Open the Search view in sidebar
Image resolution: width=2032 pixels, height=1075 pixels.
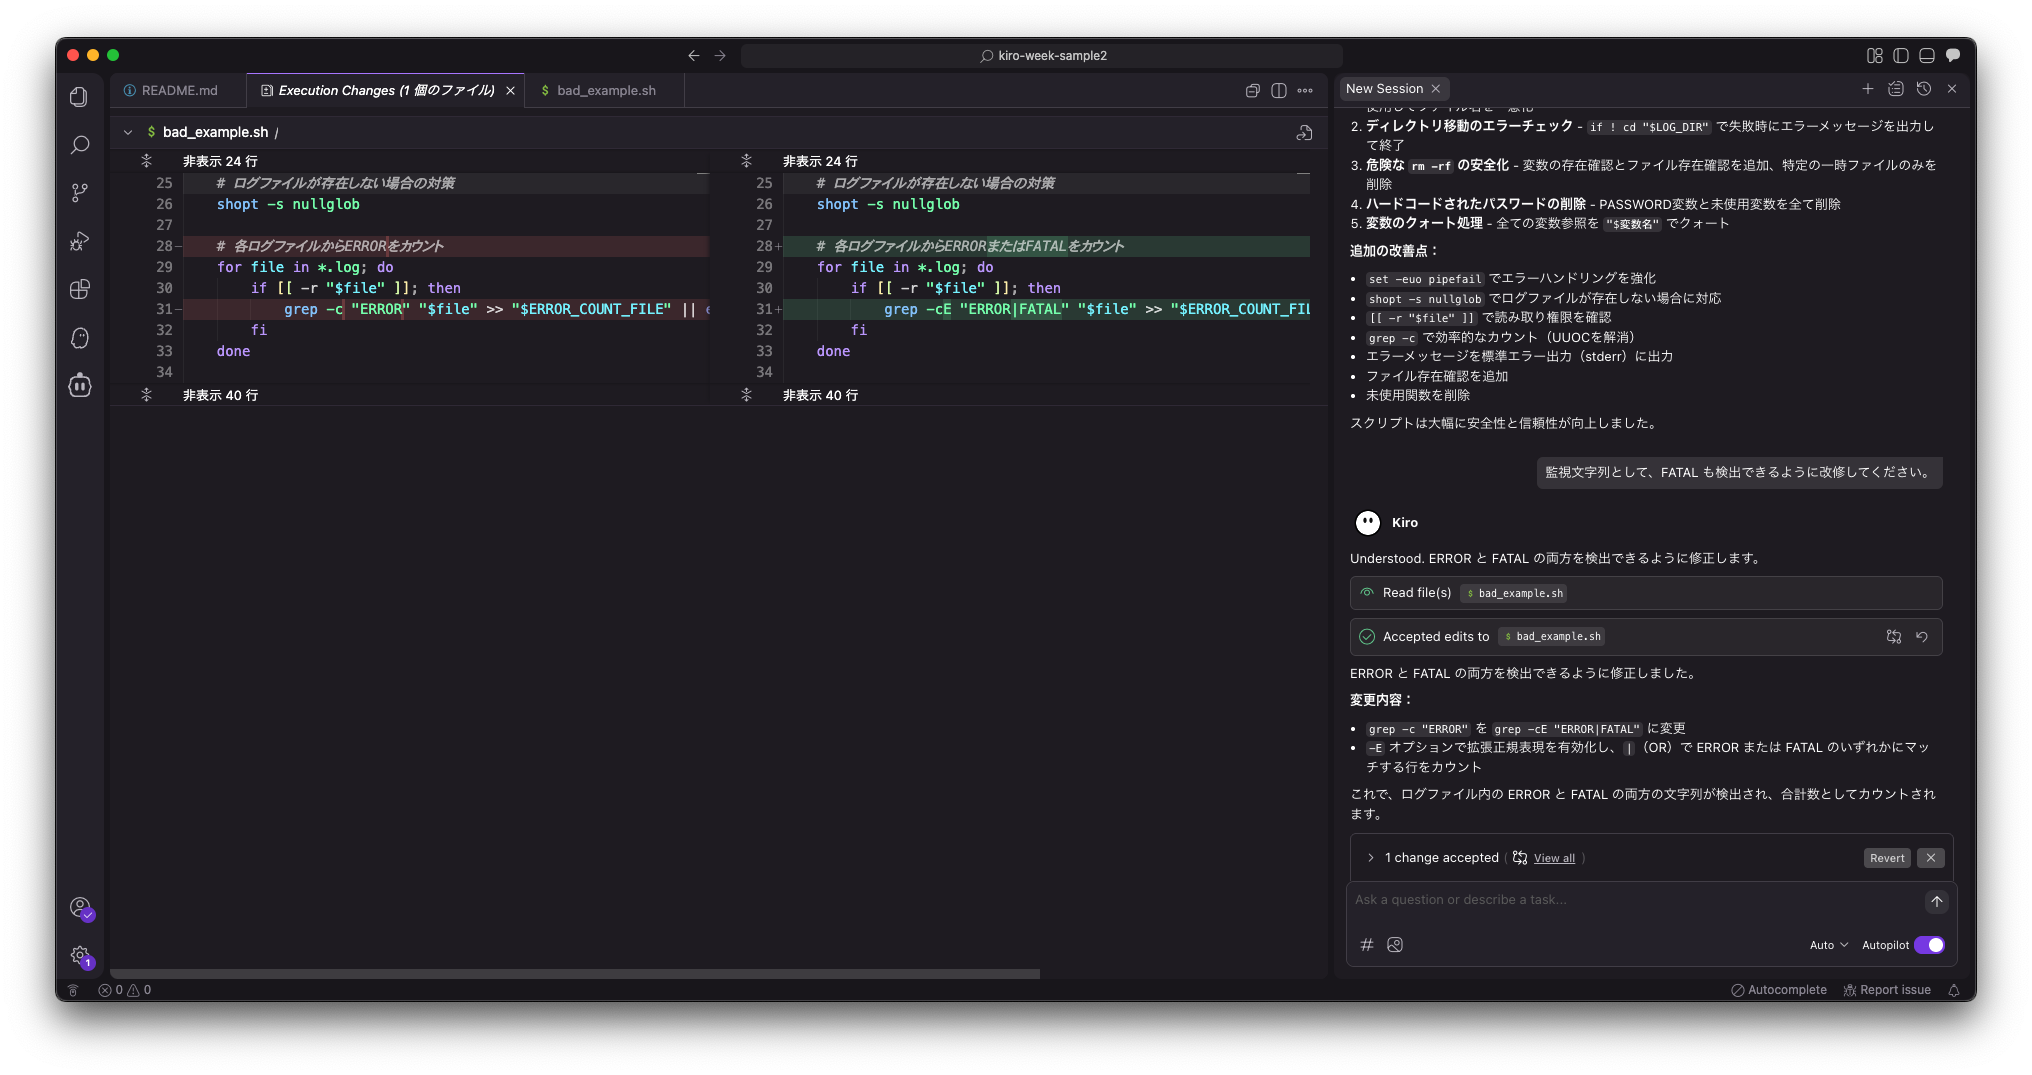[80, 145]
